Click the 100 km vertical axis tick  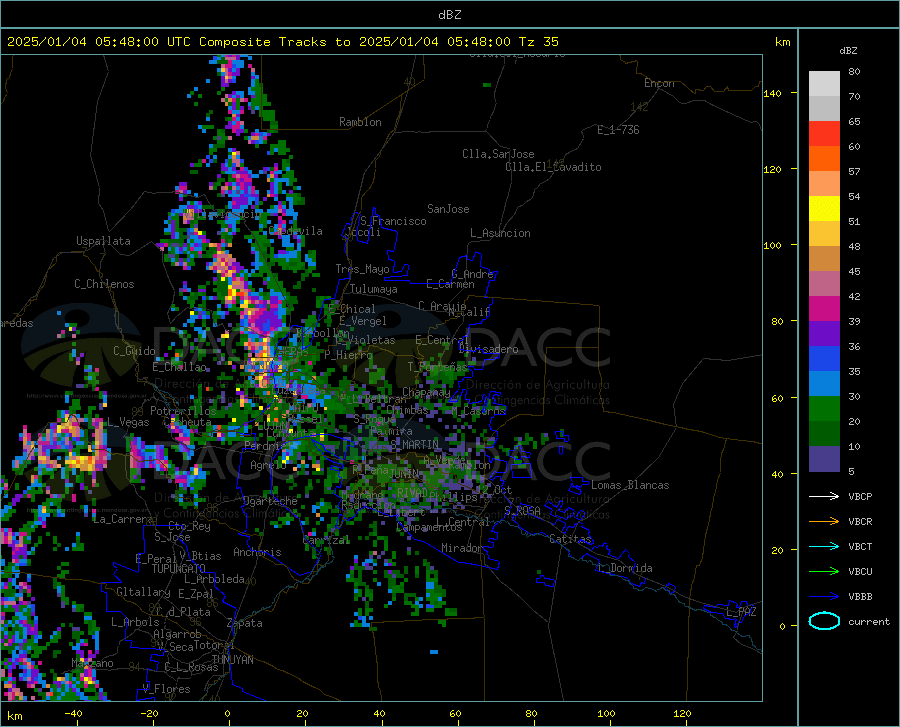tap(773, 245)
